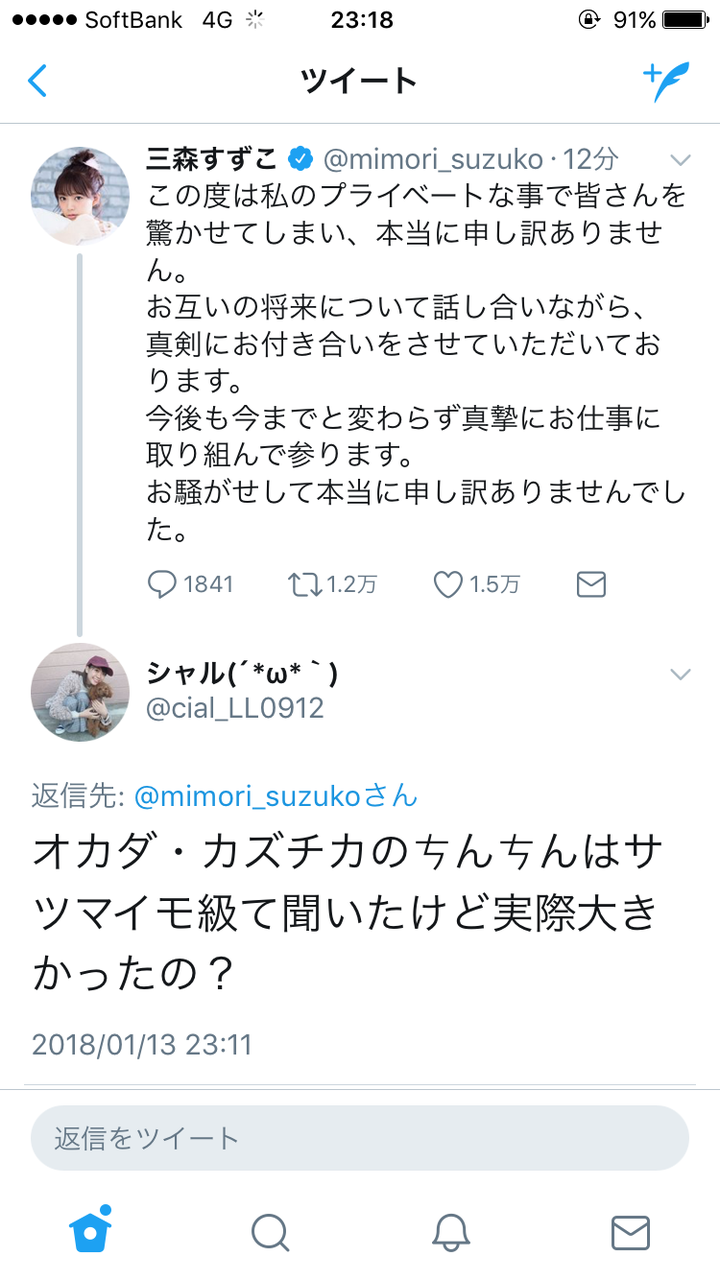Open the @cial_LL0912 handle
Viewport: 720px width, 1280px height.
236,709
